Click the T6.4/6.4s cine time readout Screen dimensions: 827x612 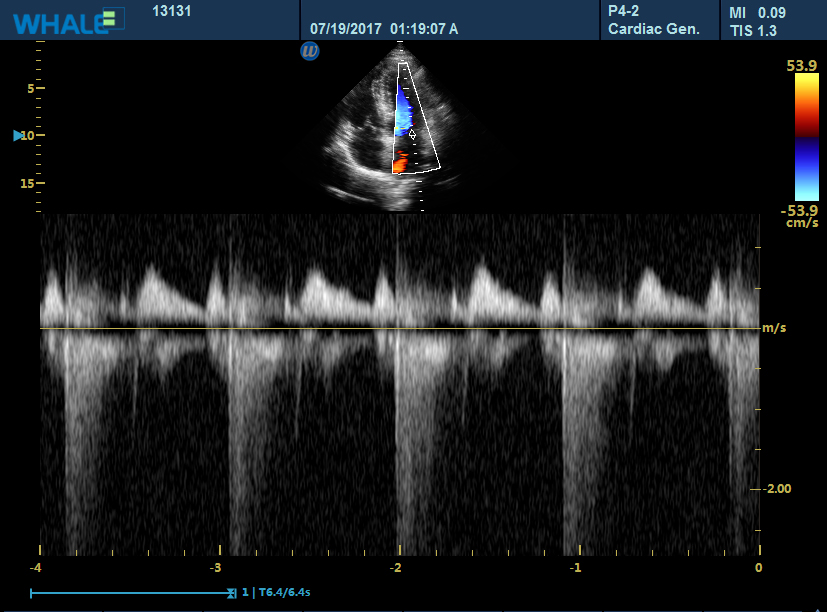pyautogui.click(x=283, y=593)
